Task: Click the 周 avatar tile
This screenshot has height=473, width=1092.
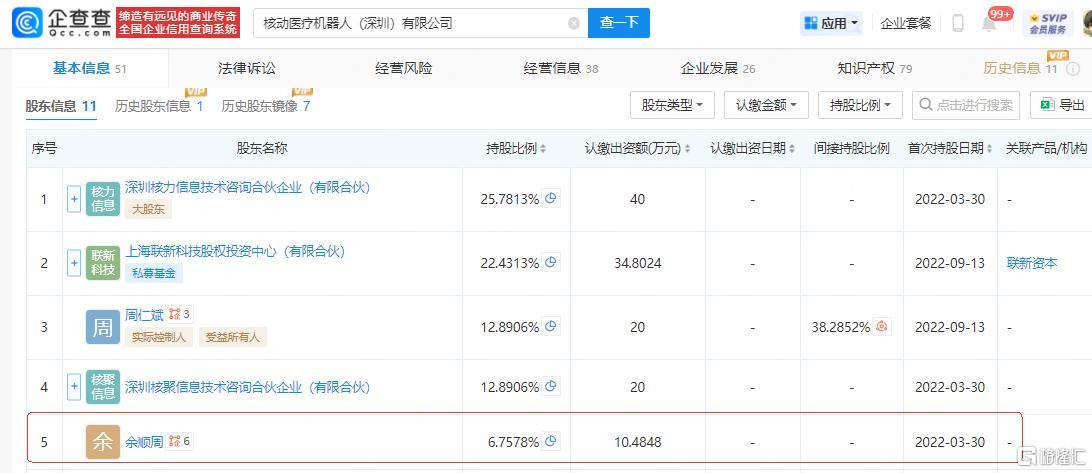Action: (x=103, y=327)
